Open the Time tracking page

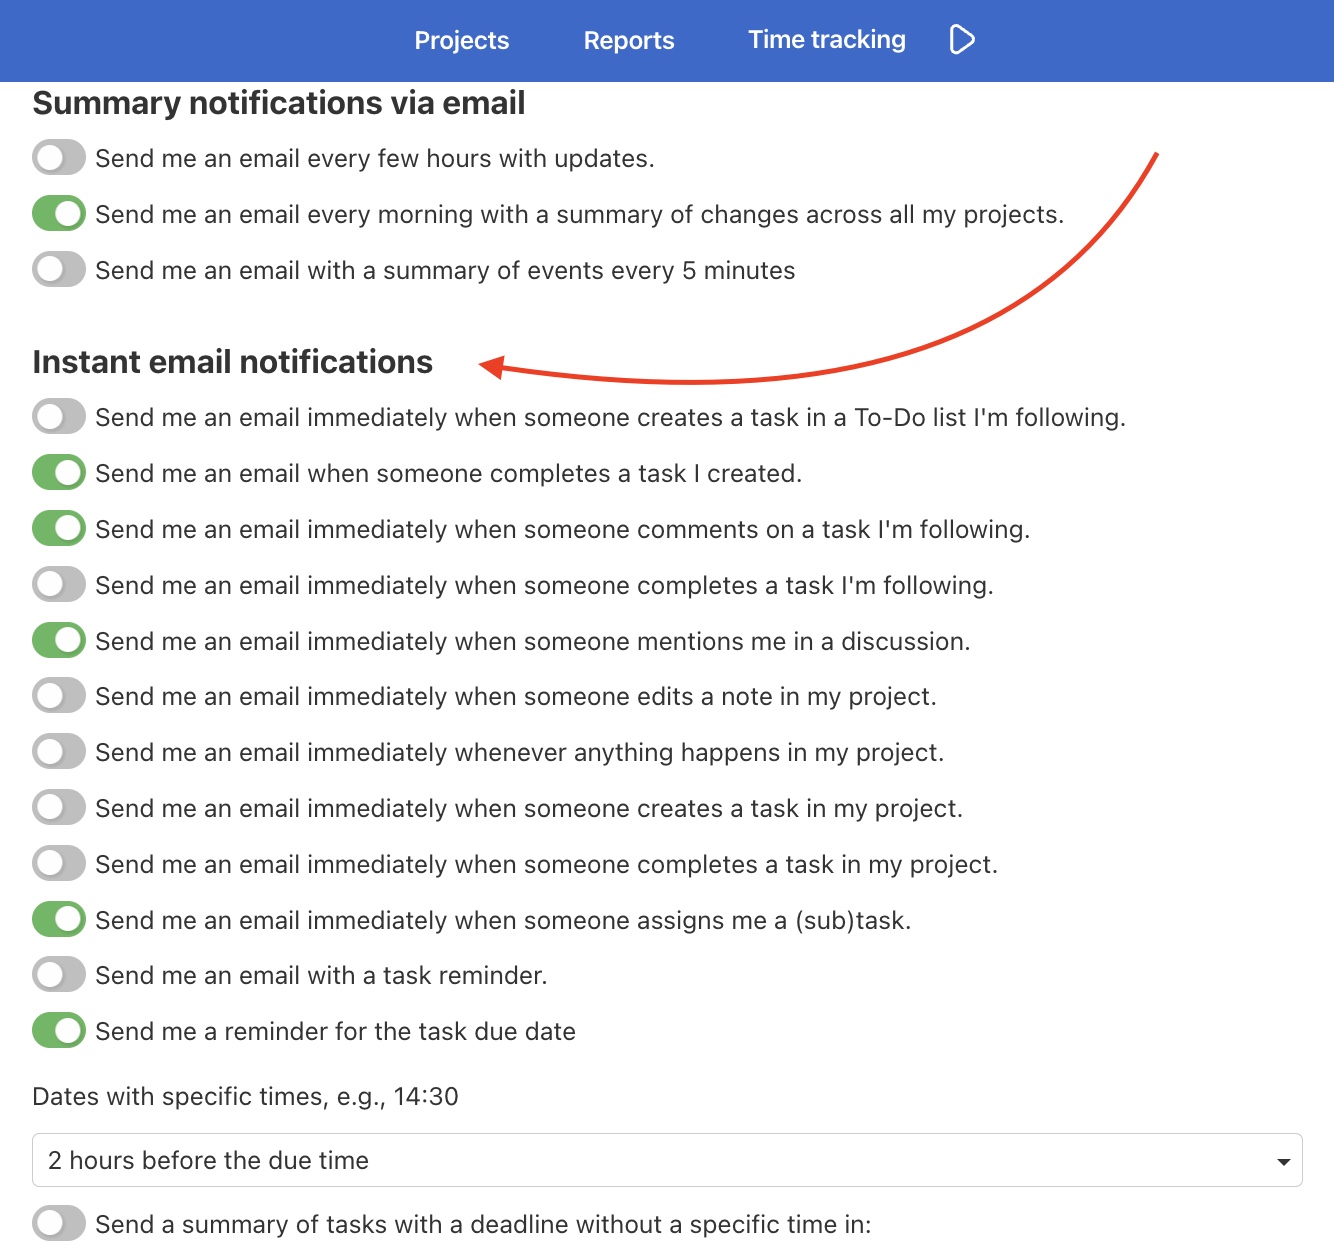pyautogui.click(x=826, y=39)
